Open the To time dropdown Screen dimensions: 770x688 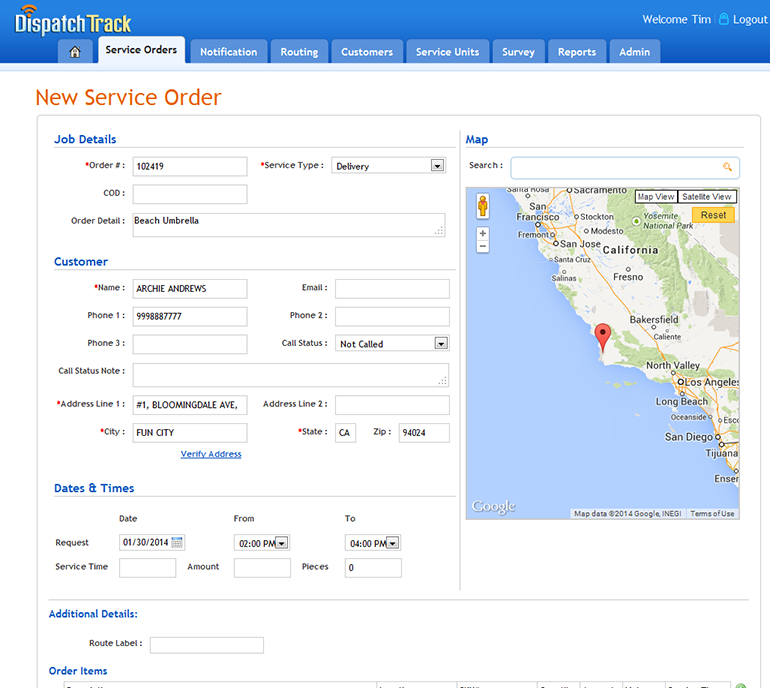(x=393, y=543)
